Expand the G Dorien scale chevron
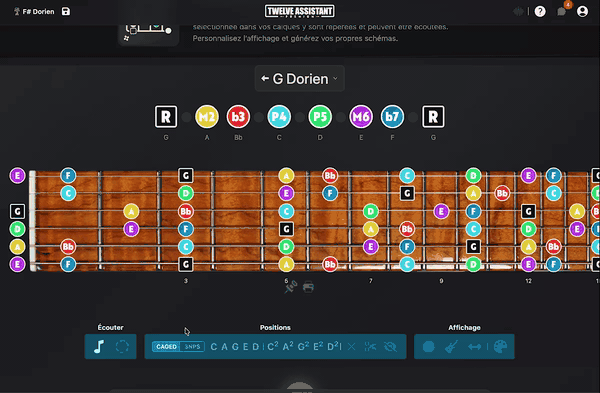Viewport: 600px width, 393px height. [335, 78]
